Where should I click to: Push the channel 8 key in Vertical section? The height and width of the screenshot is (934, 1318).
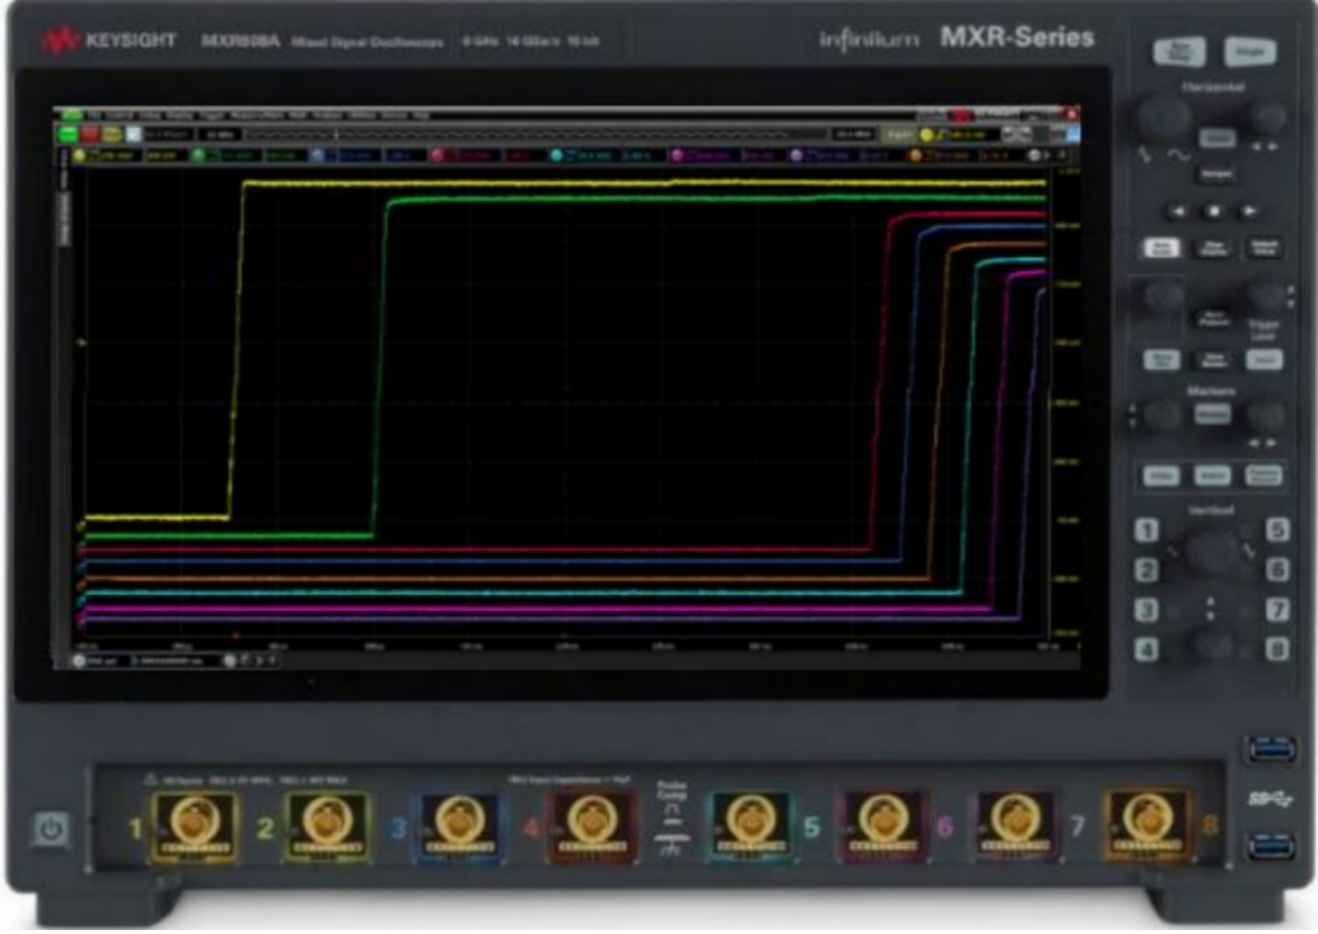(1277, 650)
